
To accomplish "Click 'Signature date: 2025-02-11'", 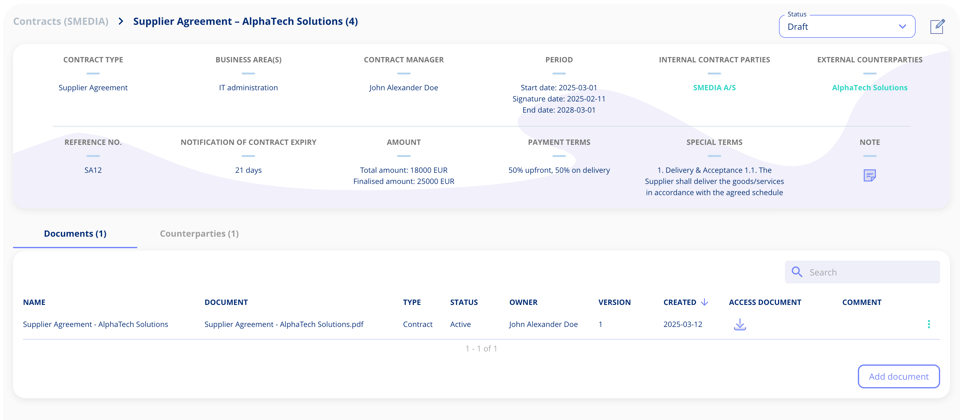I will (558, 99).
